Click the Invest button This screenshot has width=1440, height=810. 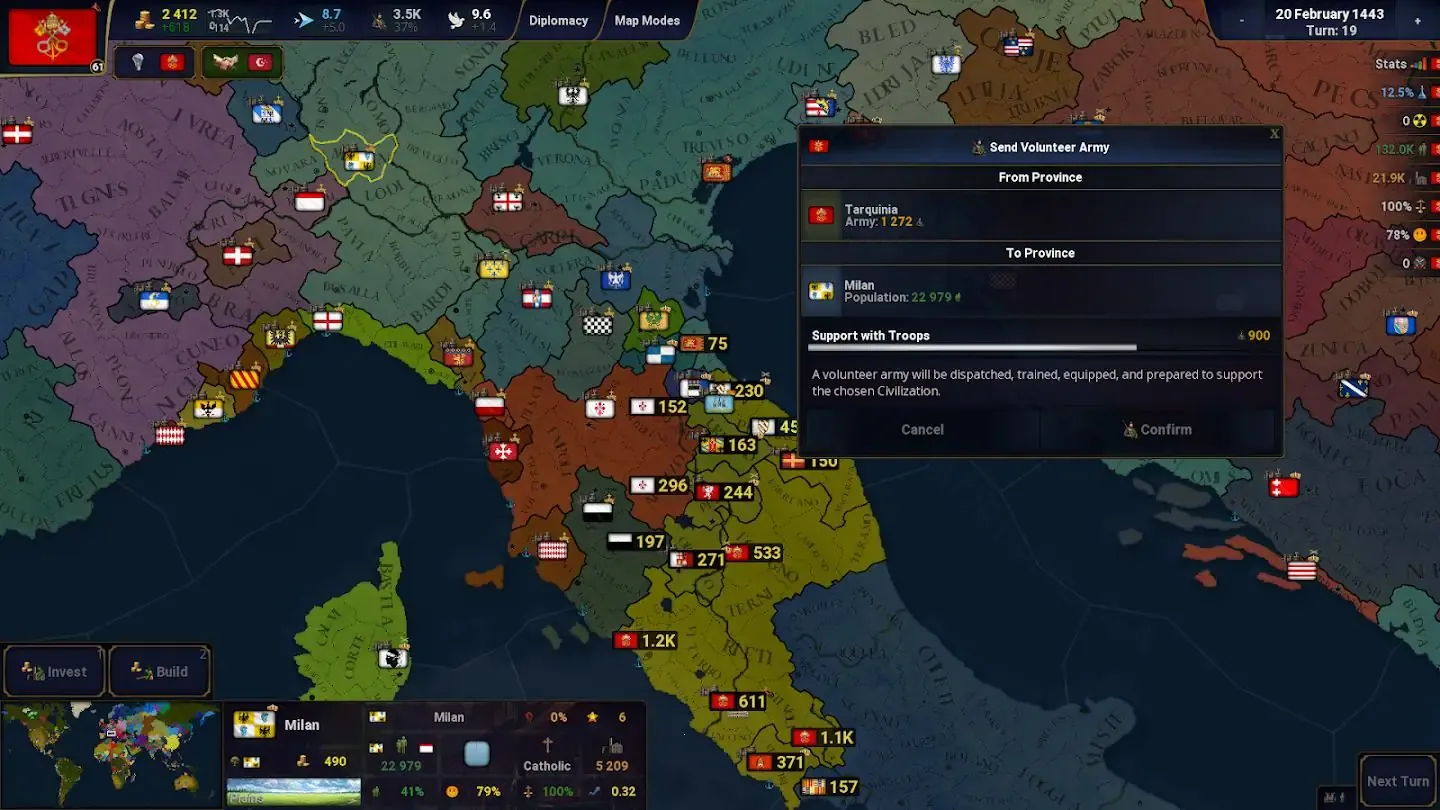[55, 672]
